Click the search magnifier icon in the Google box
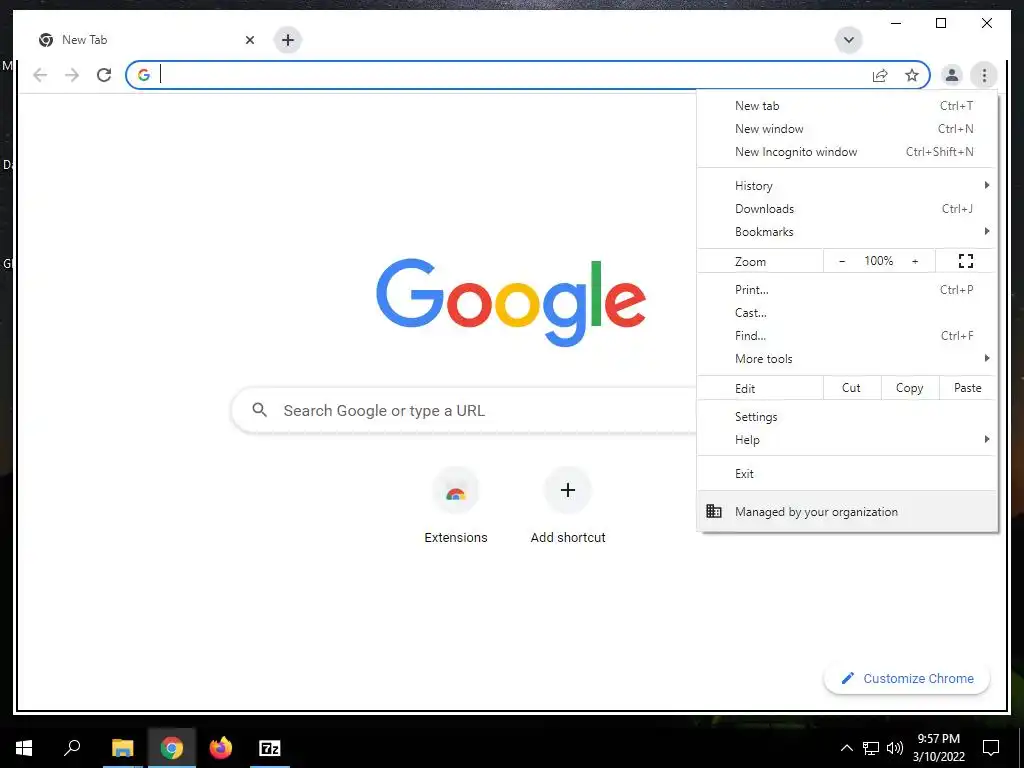The image size is (1024, 768). coord(259,410)
